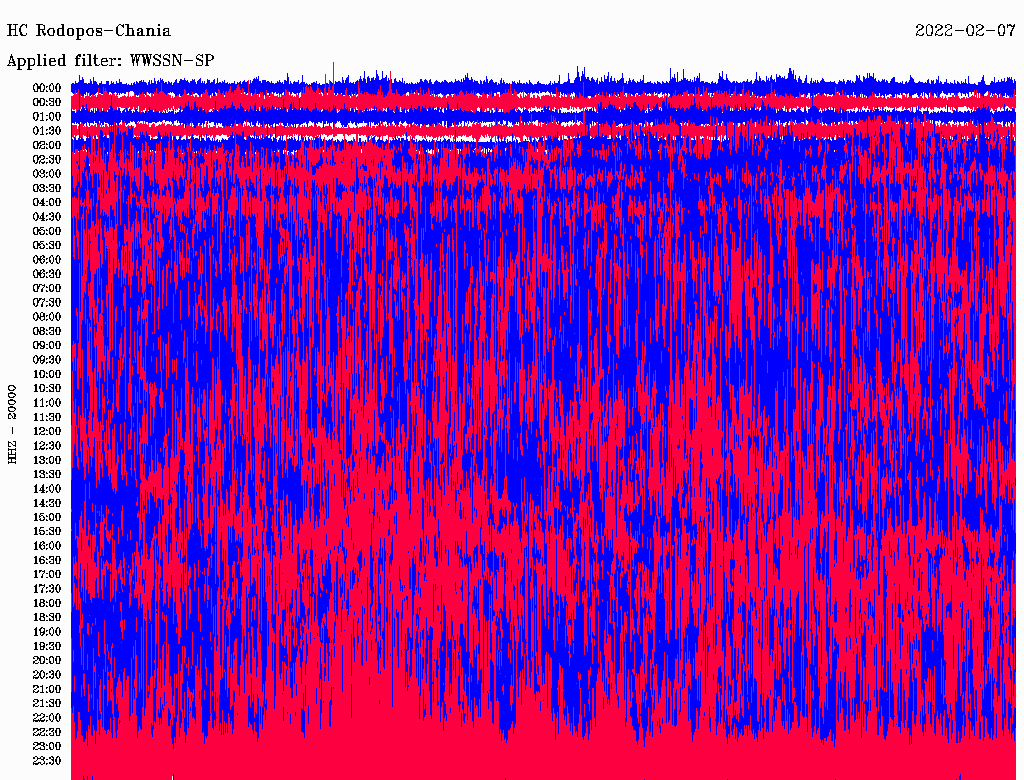Click the 18:00 time label
The image size is (1024, 780).
(x=47, y=604)
